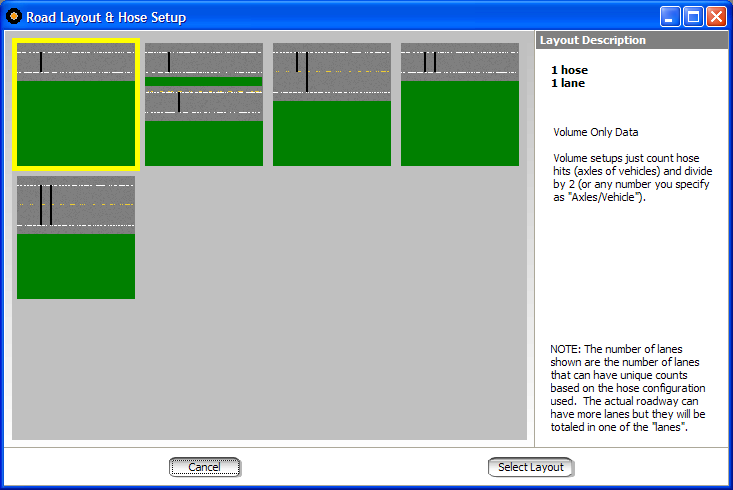Viewport: 733px width, 490px height.
Task: Click the '1 hose' description text
Action: click(569, 70)
